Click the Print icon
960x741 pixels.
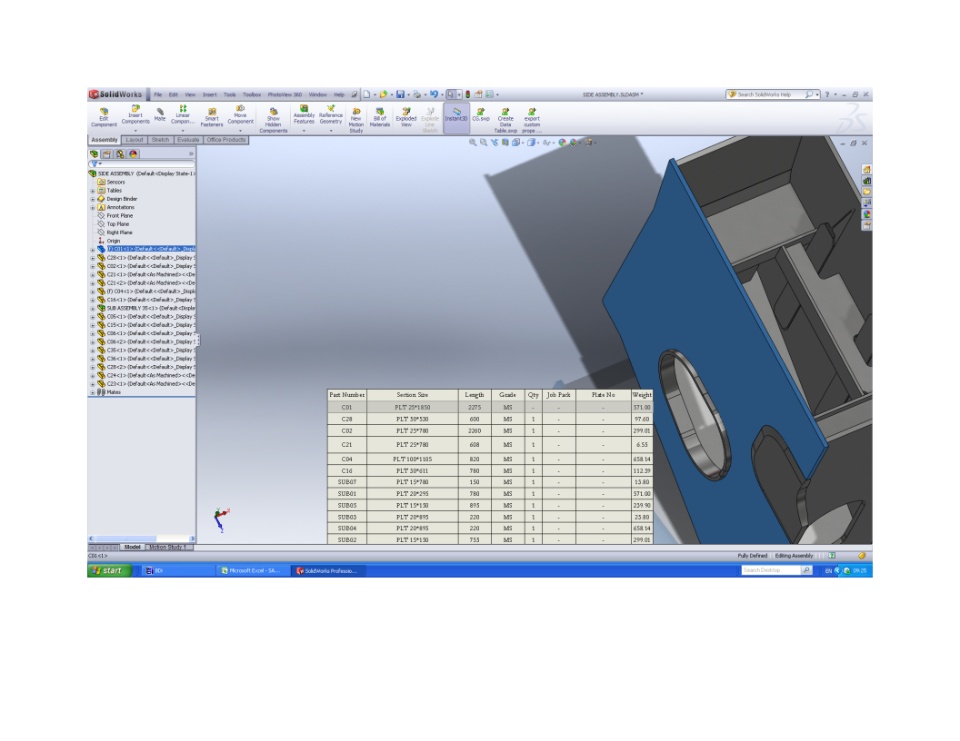point(417,94)
